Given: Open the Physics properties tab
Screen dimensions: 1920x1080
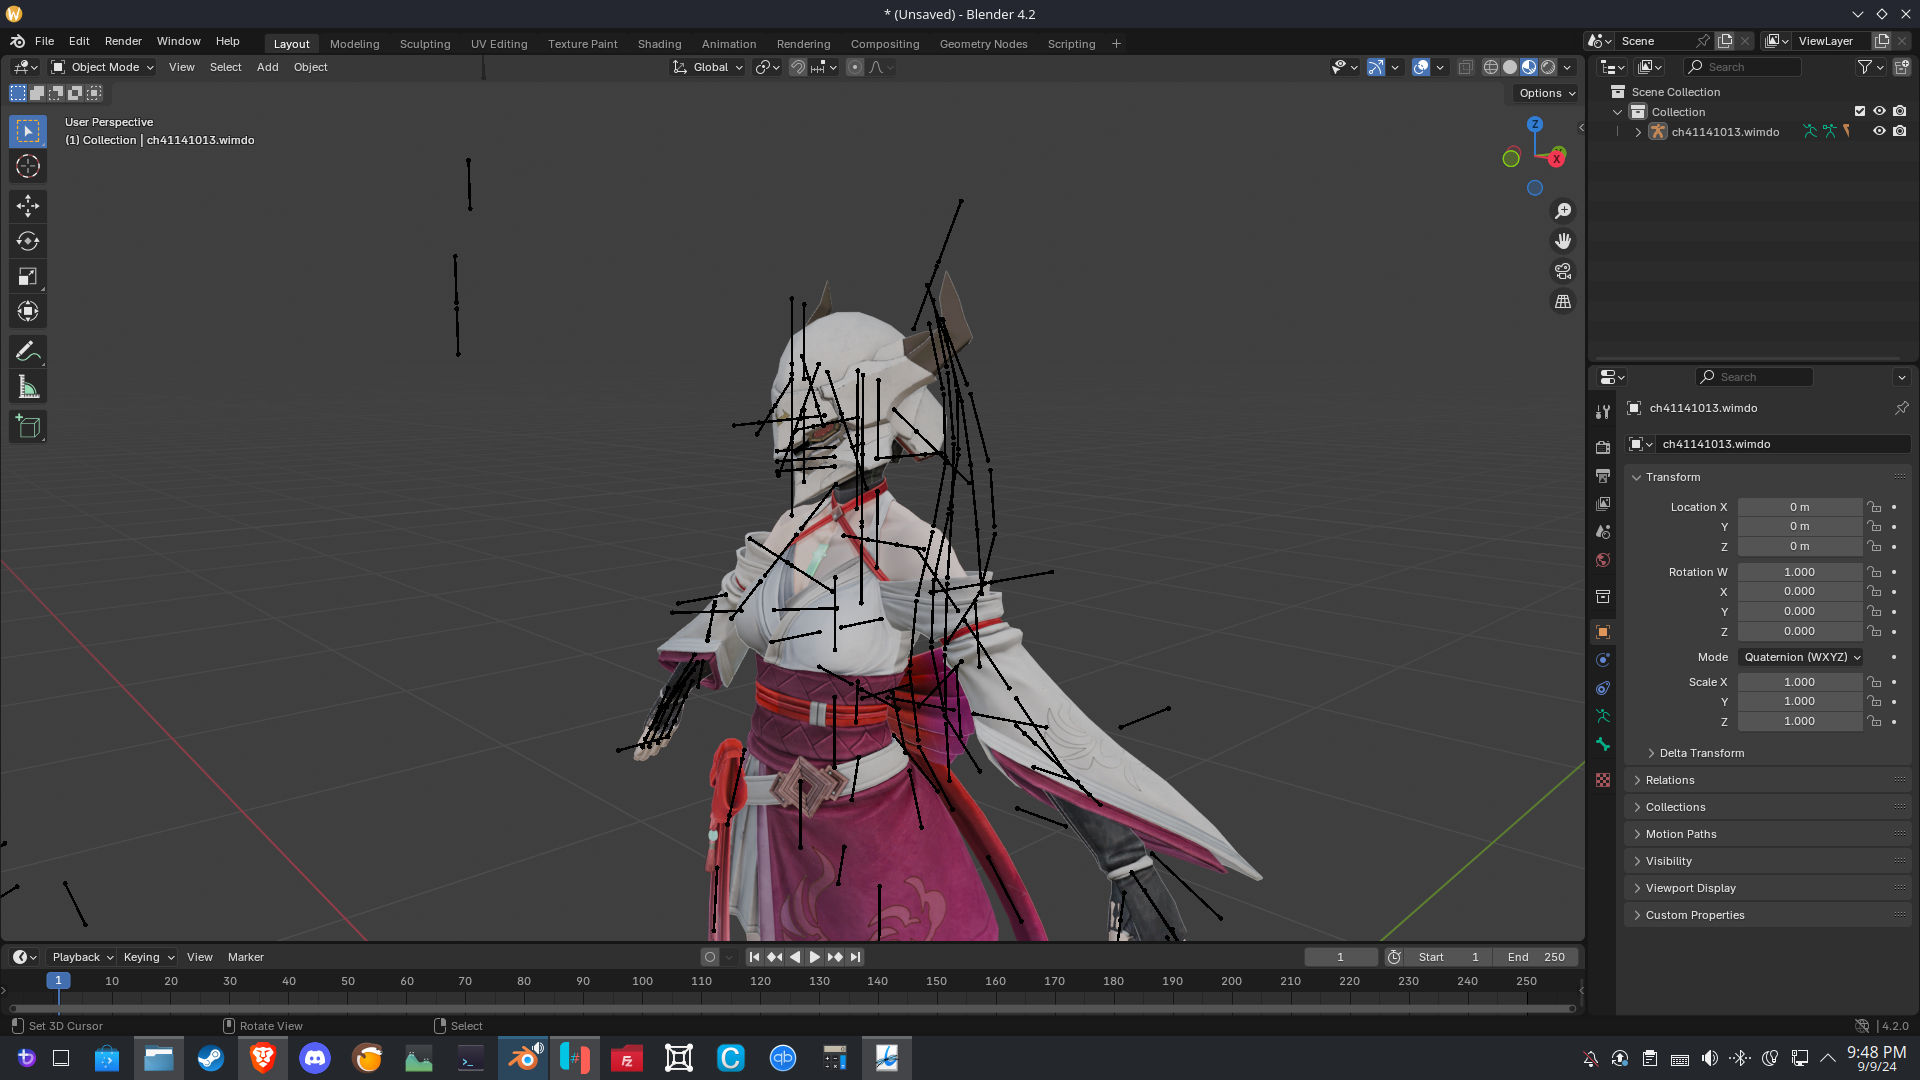Looking at the screenshot, I should pyautogui.click(x=1603, y=660).
